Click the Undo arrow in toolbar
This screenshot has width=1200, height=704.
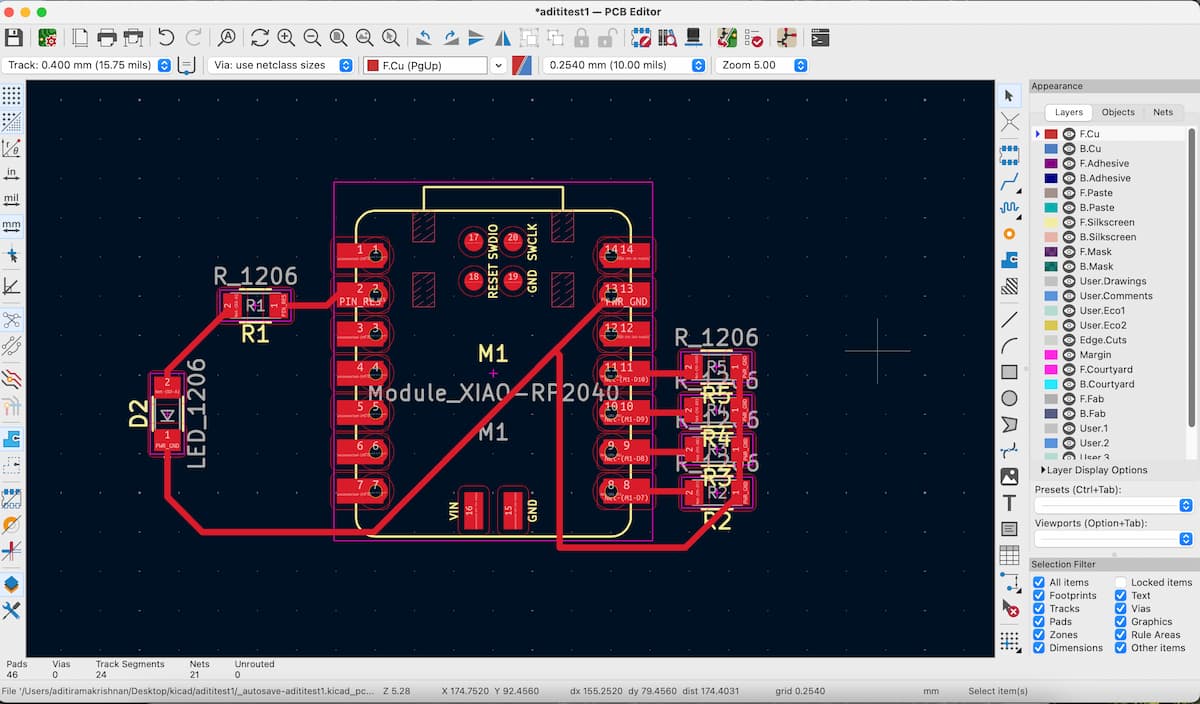pos(166,38)
